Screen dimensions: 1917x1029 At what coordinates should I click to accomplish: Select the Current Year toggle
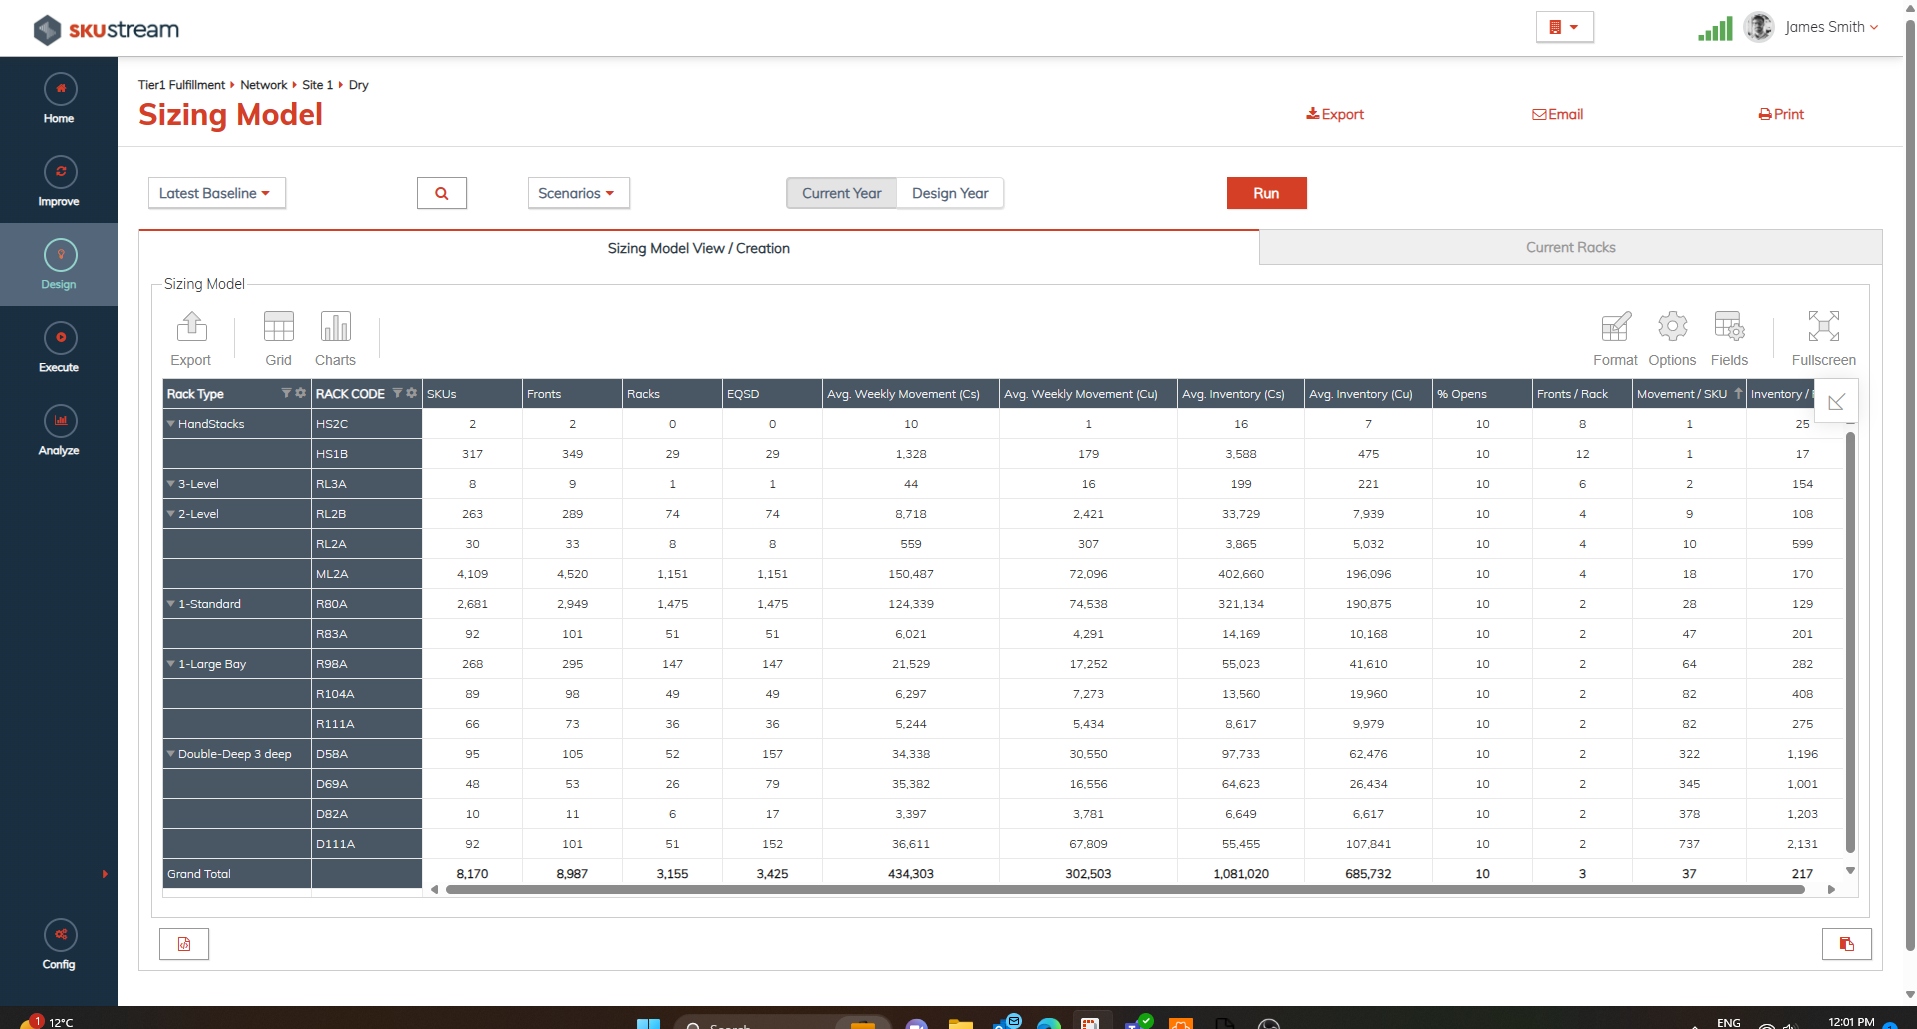point(842,193)
